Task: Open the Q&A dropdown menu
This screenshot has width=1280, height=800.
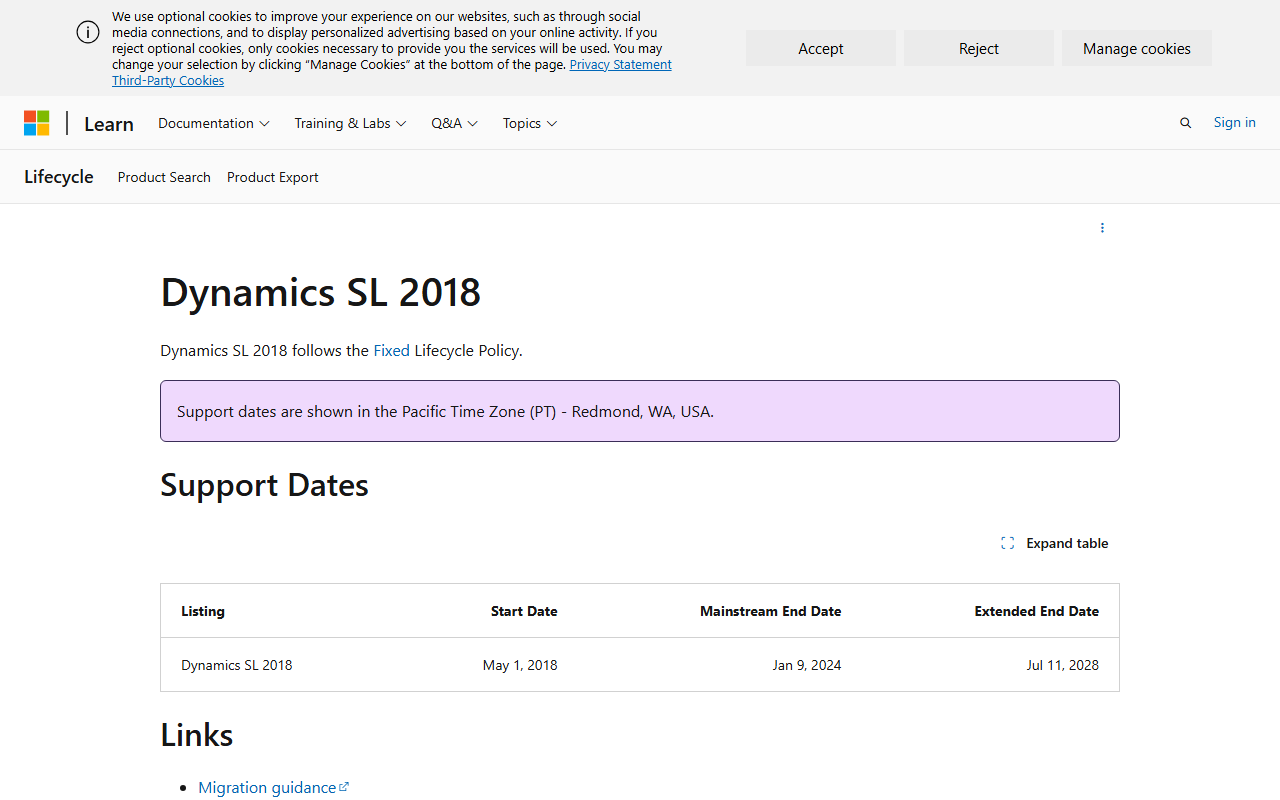Action: click(455, 123)
